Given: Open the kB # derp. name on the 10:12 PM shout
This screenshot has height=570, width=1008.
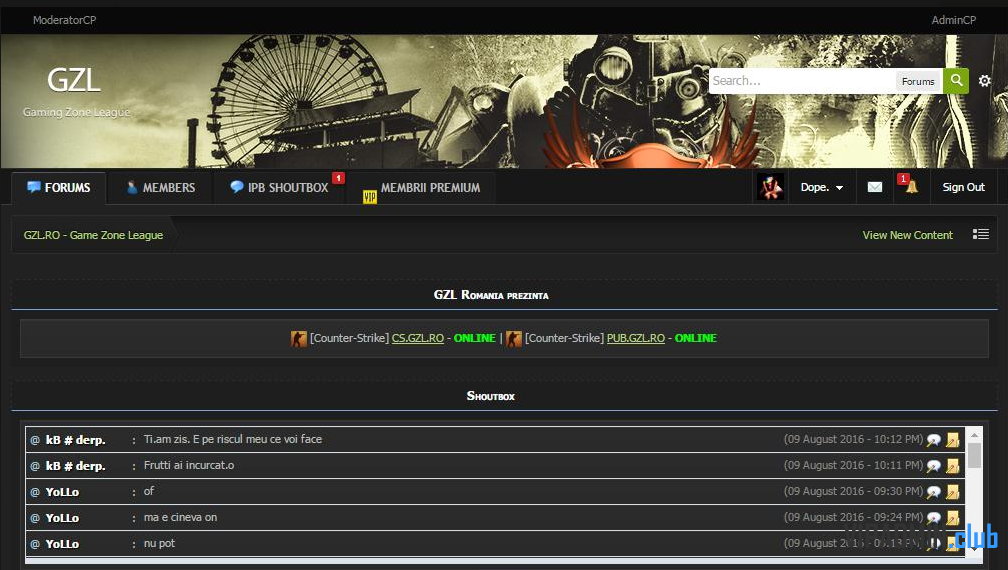Looking at the screenshot, I should [x=75, y=440].
